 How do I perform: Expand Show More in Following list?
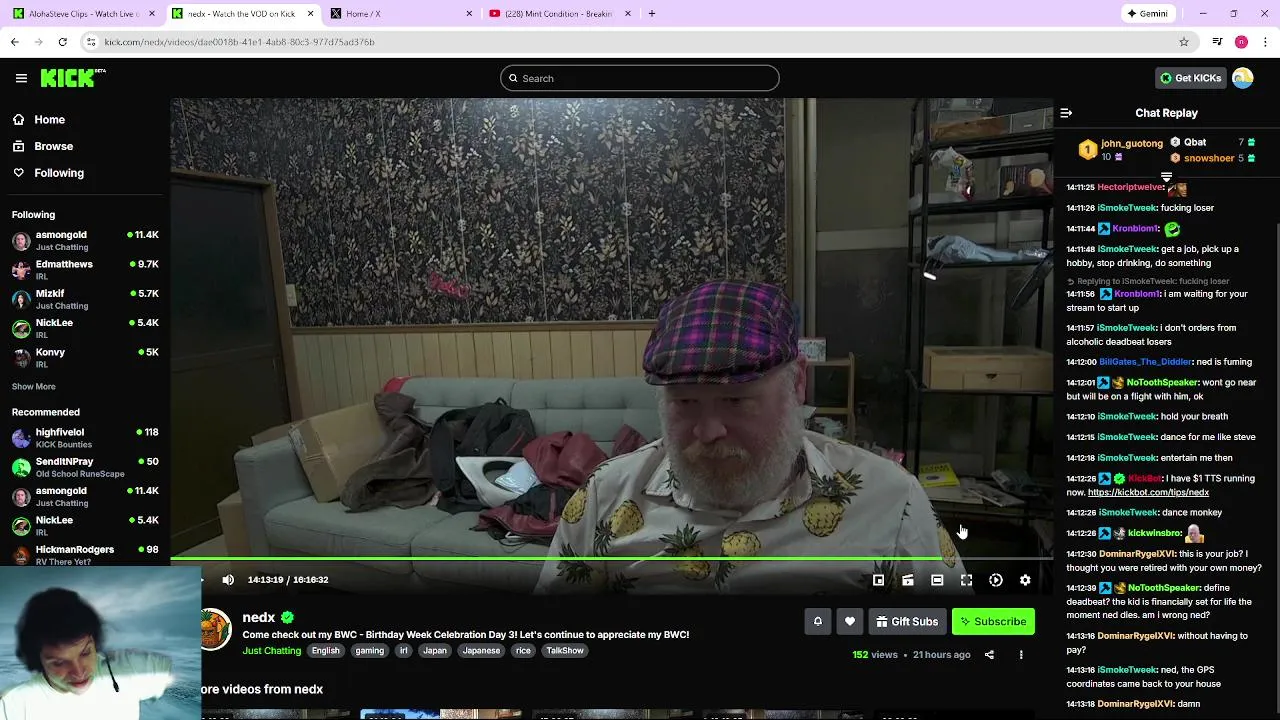tap(34, 387)
